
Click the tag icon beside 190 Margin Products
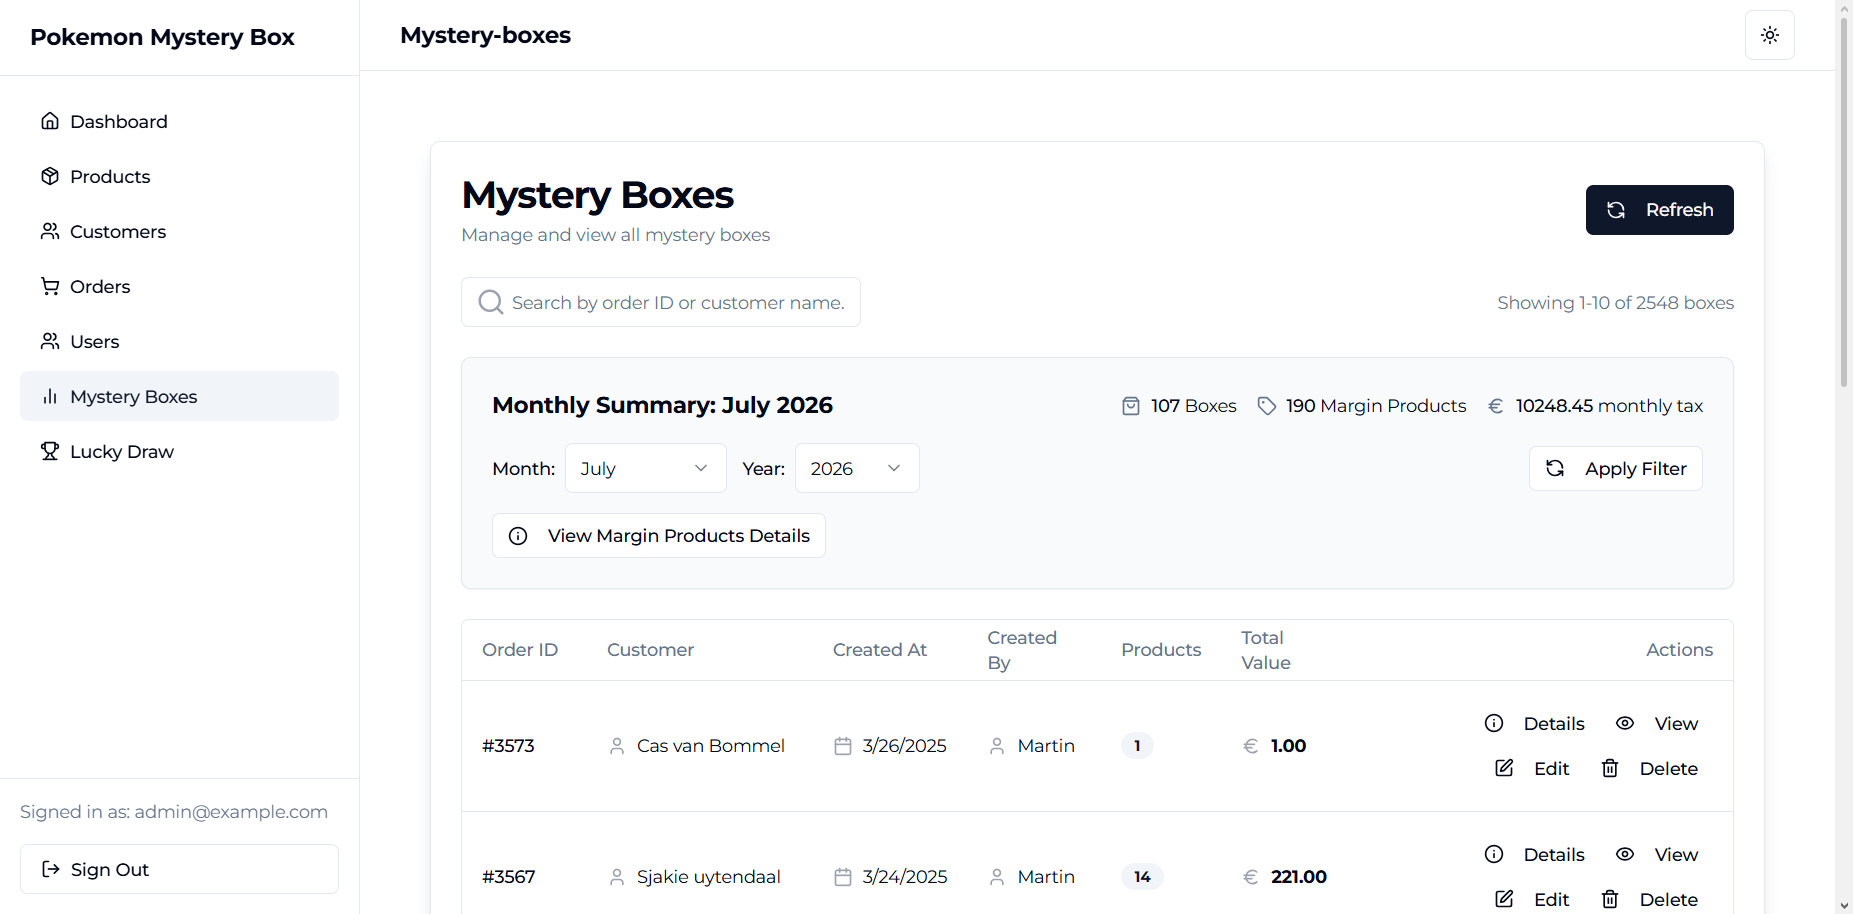(1267, 406)
